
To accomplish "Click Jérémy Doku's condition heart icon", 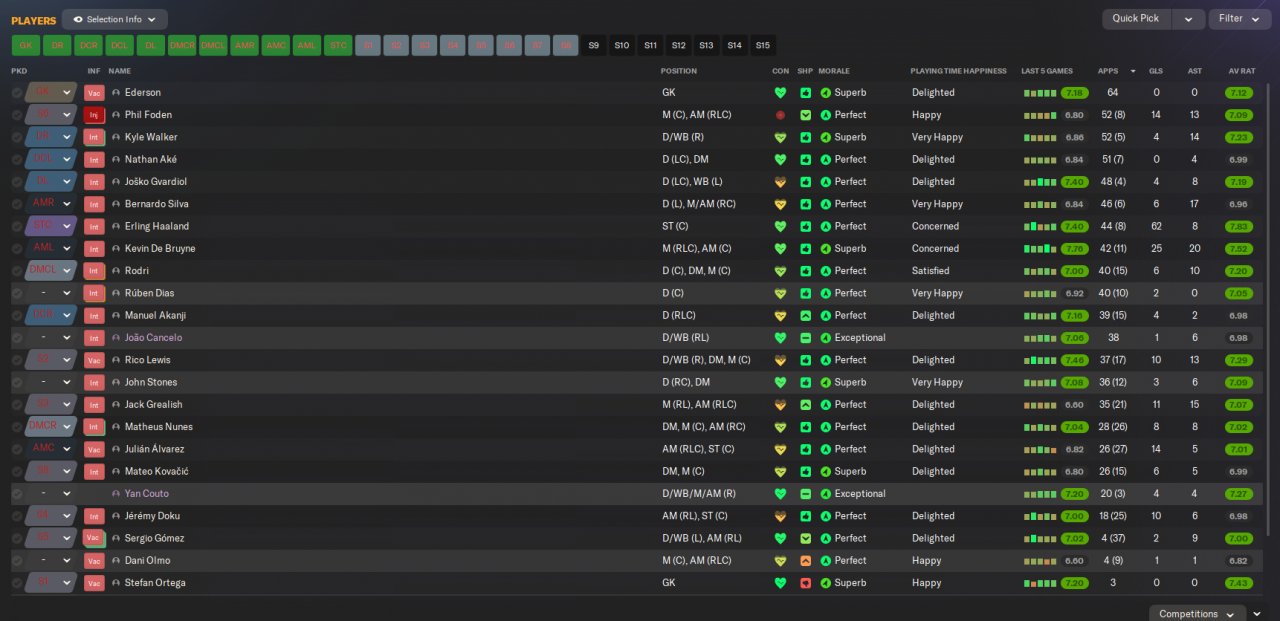I will pos(780,516).
